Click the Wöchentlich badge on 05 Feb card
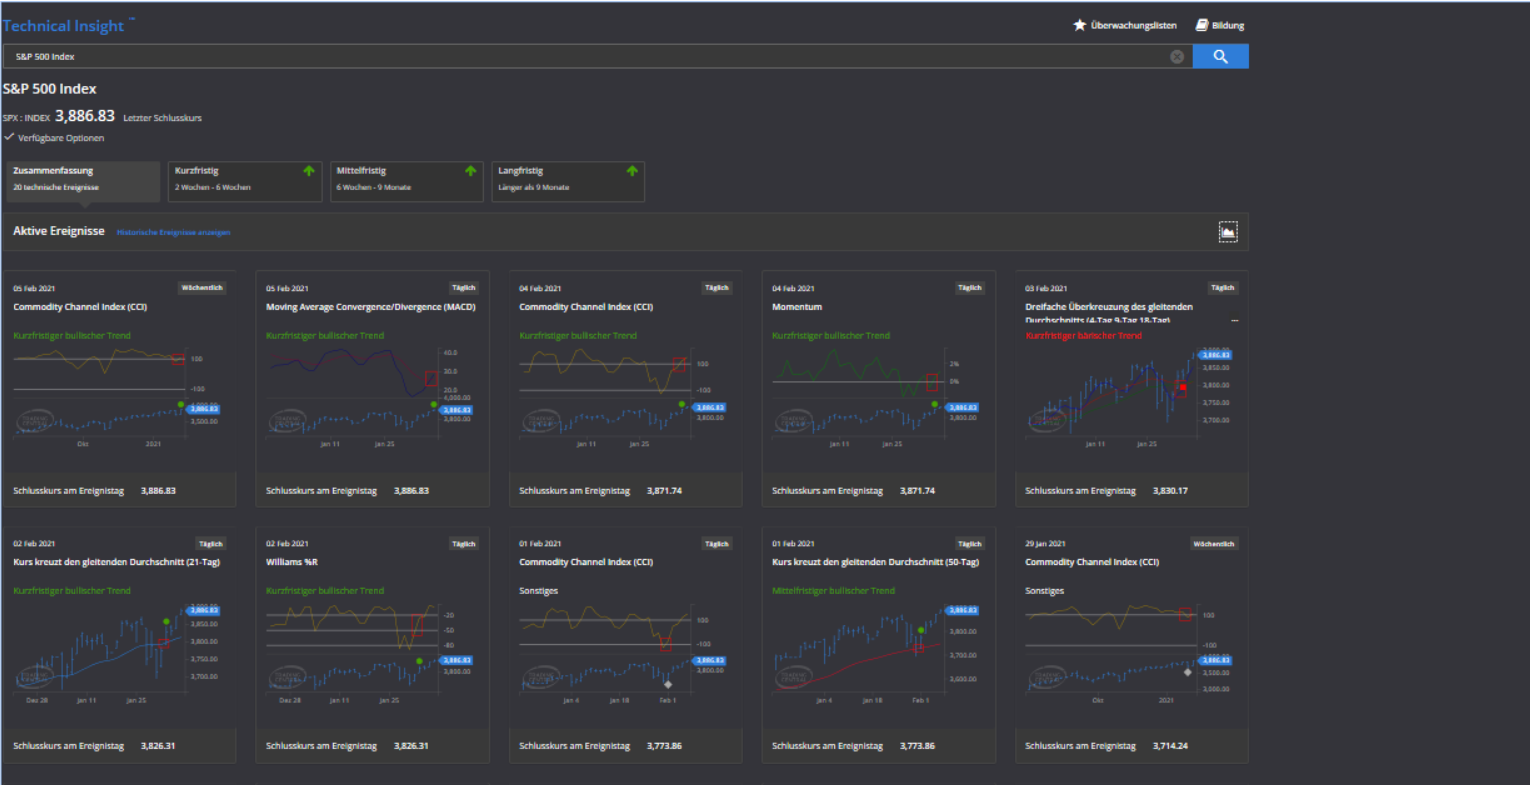The image size is (1530, 785). tap(202, 288)
